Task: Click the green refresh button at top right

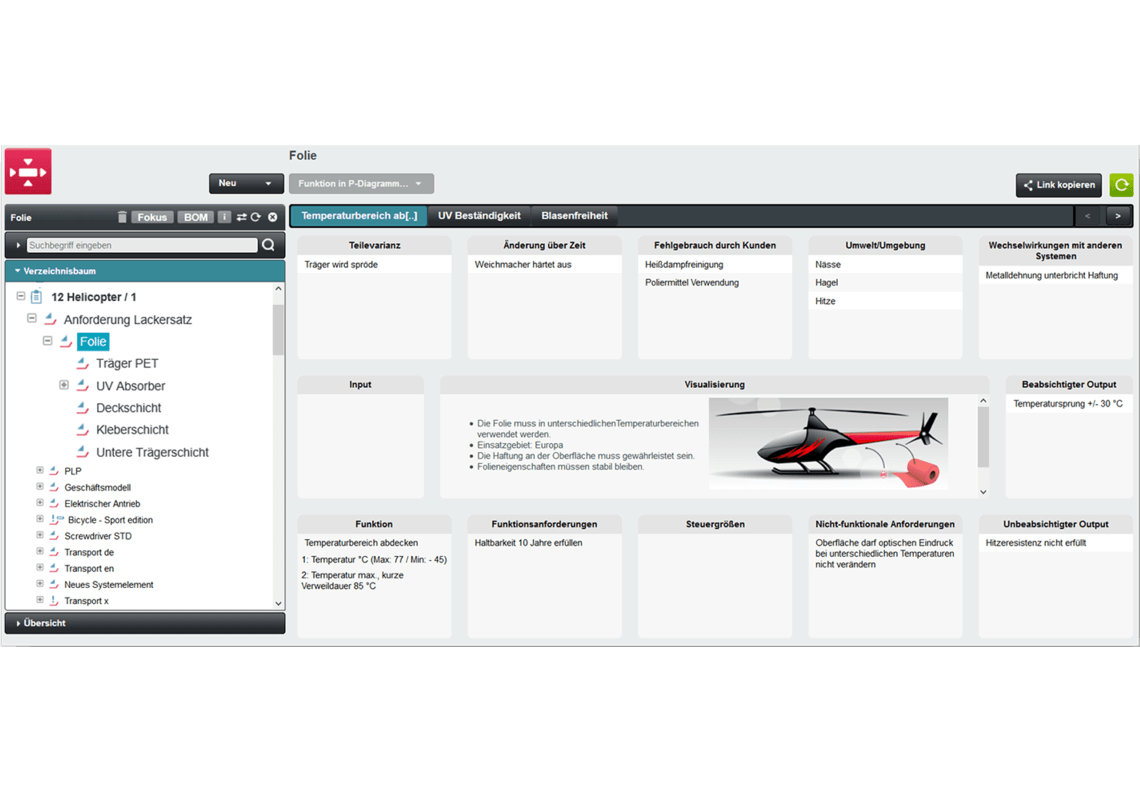Action: click(1121, 184)
